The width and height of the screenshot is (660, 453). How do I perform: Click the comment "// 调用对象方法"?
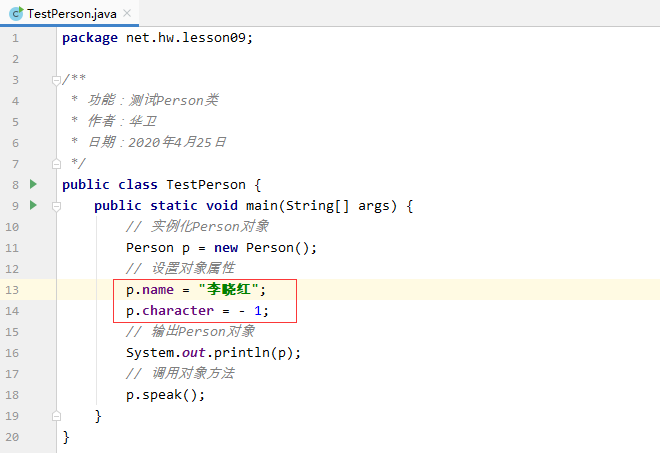(181, 373)
